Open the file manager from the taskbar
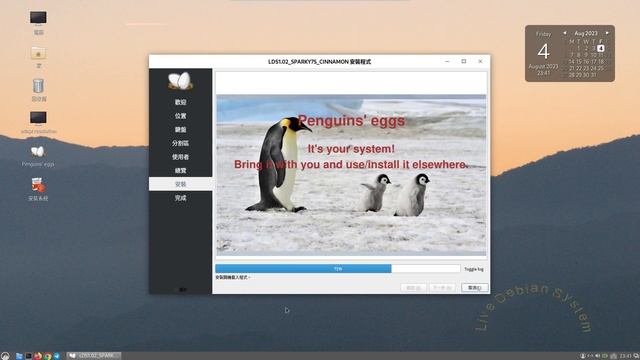 [19, 356]
